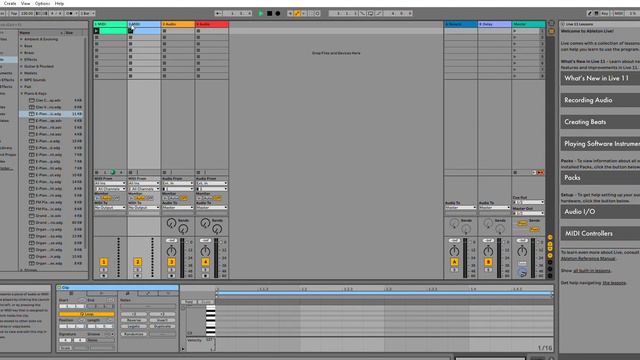640x360 pixels.
Task: Toggle track 3 activator button
Action: 171,262
